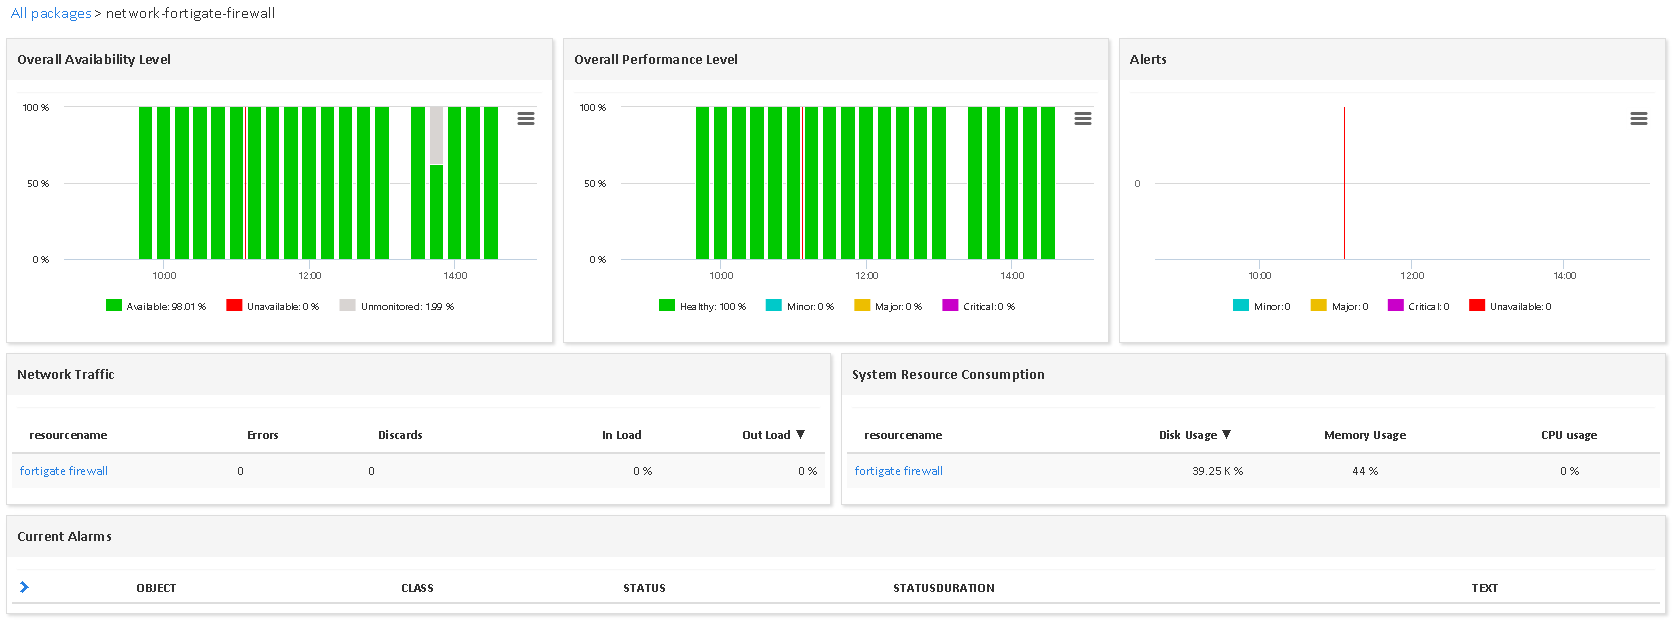The image size is (1676, 626).
Task: Open the Overall Availability Level chart menu
Action: tap(525, 118)
